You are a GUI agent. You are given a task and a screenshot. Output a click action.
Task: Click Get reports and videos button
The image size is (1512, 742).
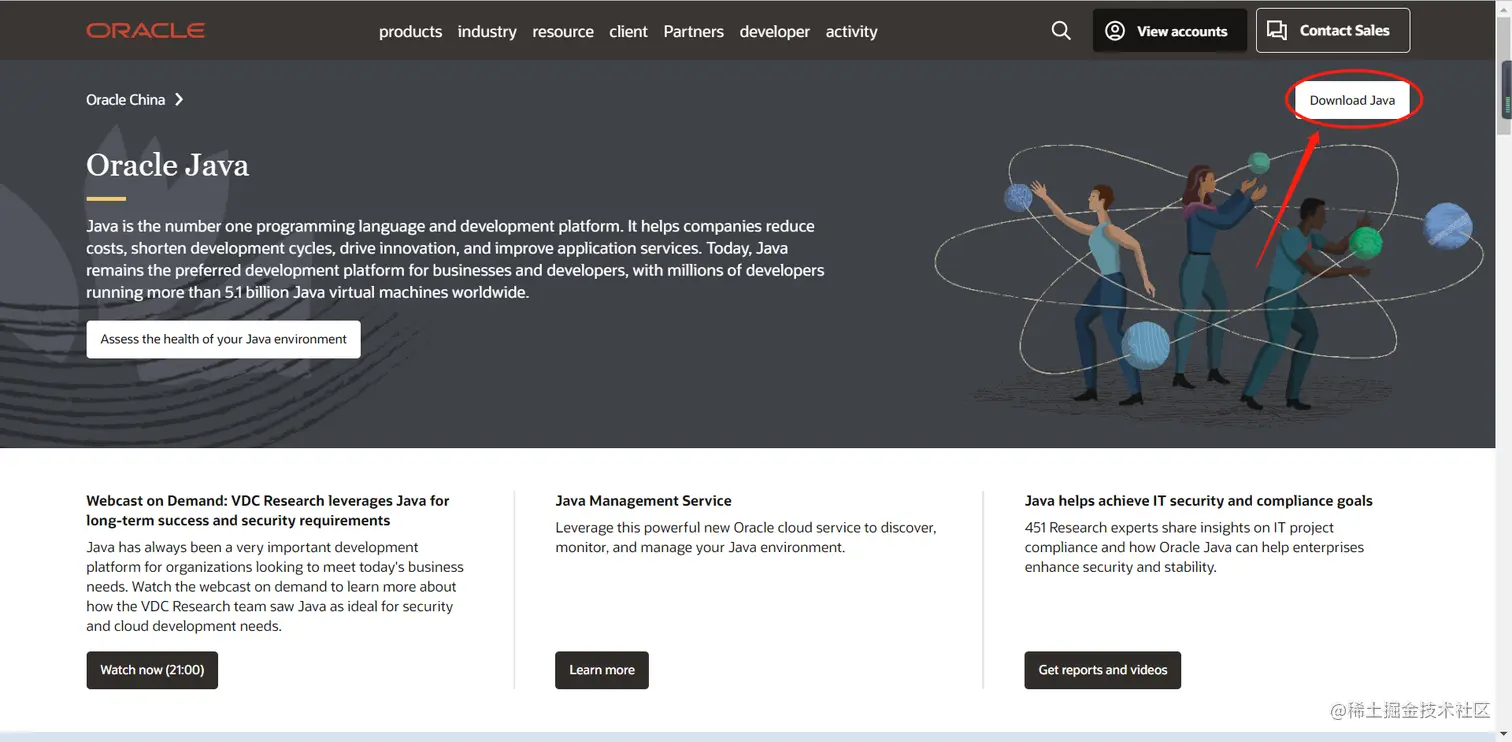point(1103,670)
